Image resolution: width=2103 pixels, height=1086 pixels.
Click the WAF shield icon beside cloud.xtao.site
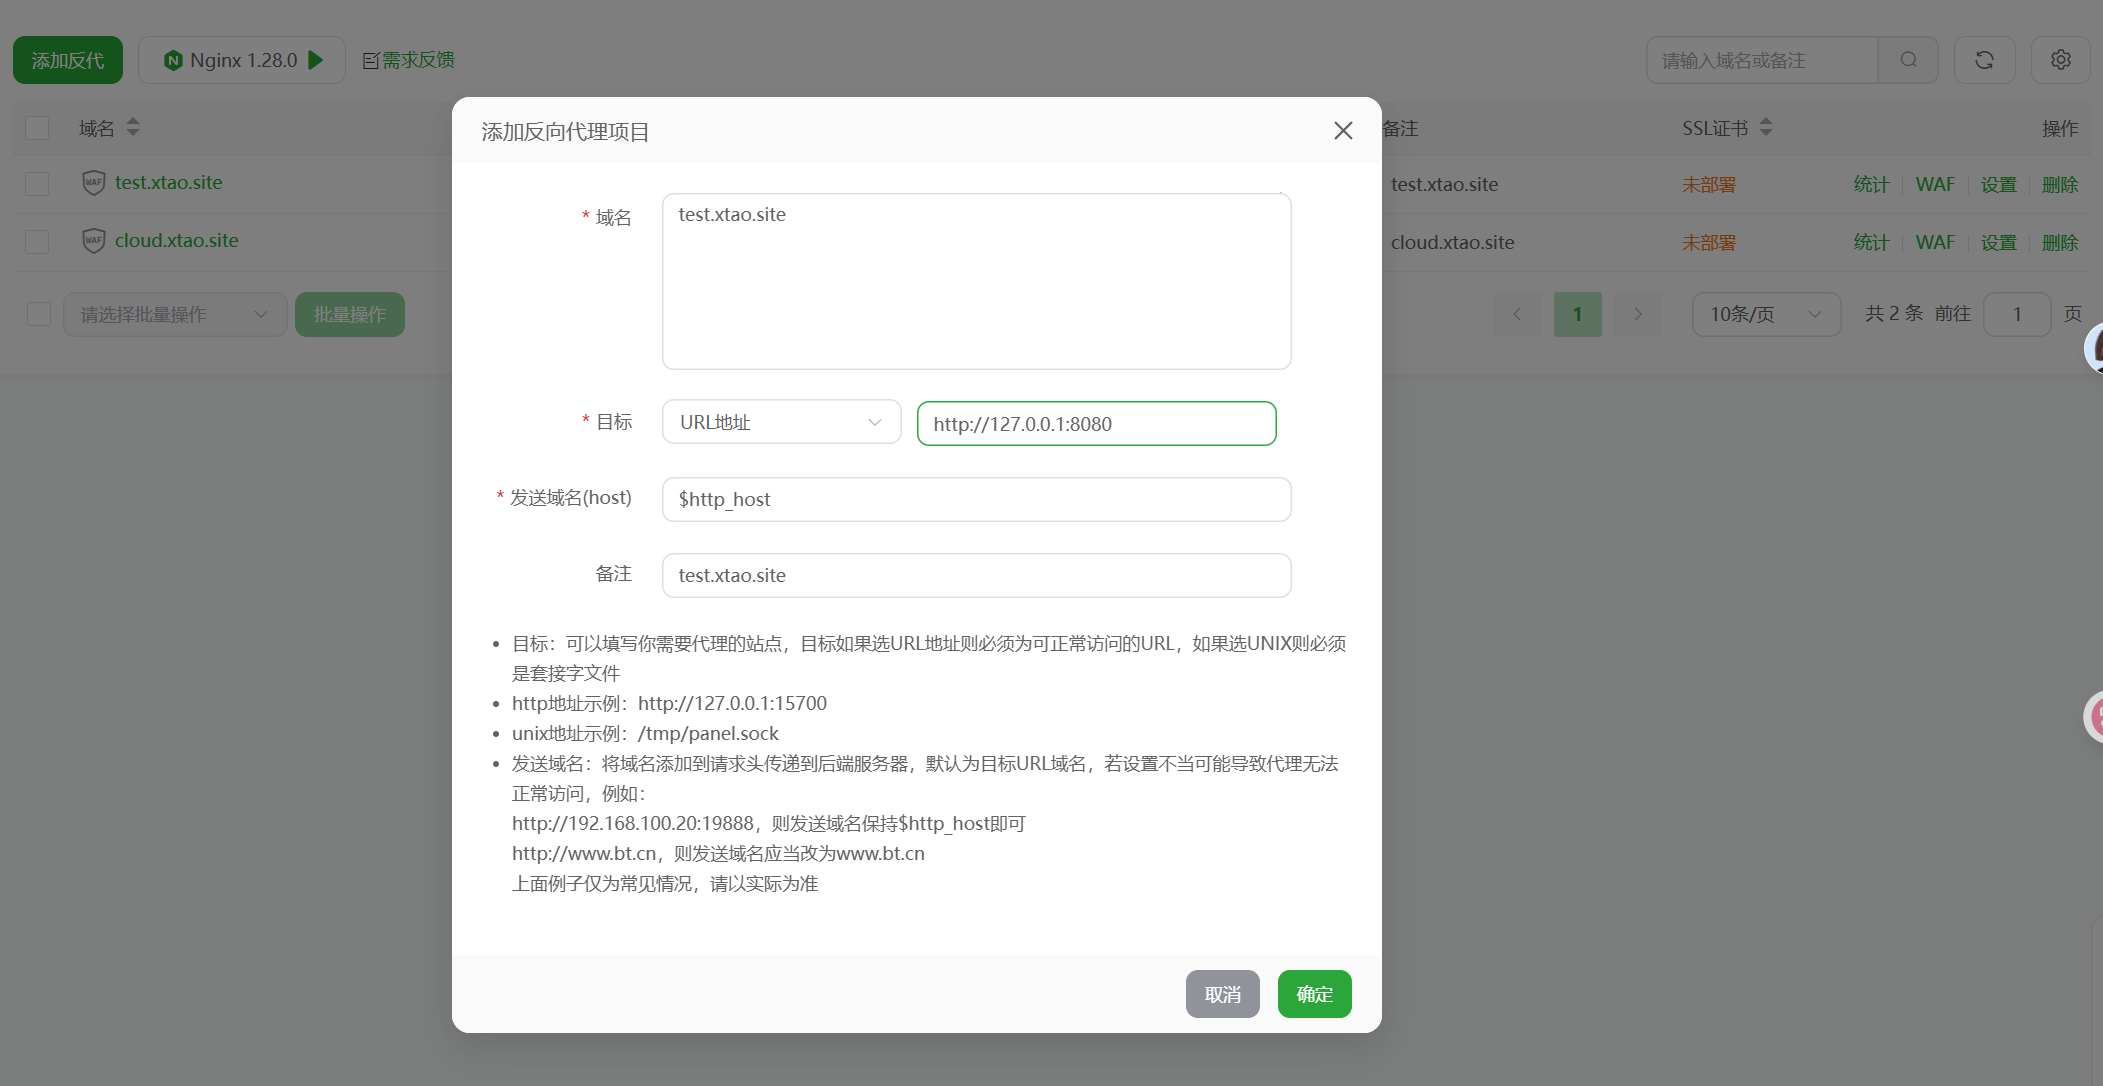pyautogui.click(x=93, y=241)
